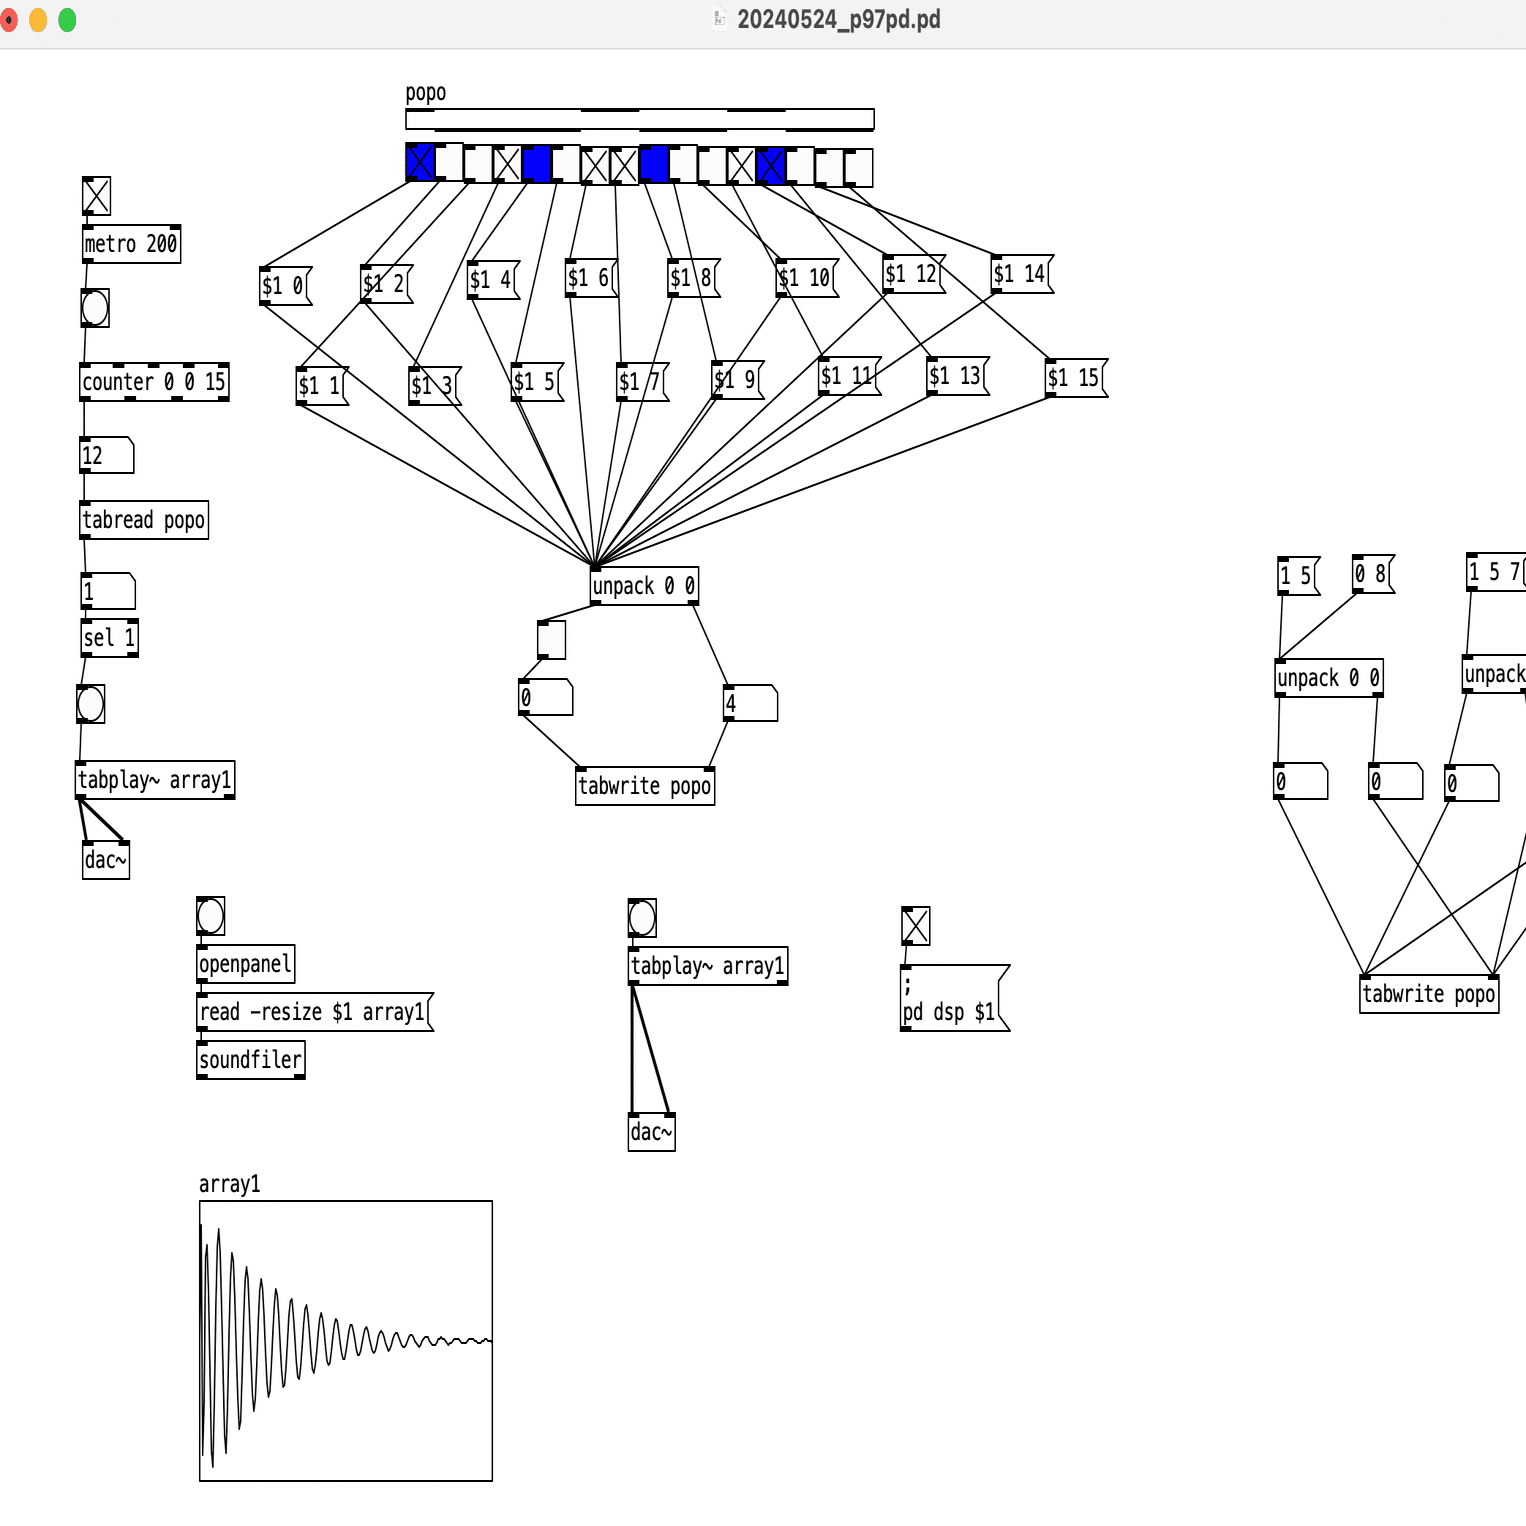Image resolution: width=1526 pixels, height=1526 pixels.
Task: Click the right-side tabwrite popo object
Action: pyautogui.click(x=1428, y=994)
